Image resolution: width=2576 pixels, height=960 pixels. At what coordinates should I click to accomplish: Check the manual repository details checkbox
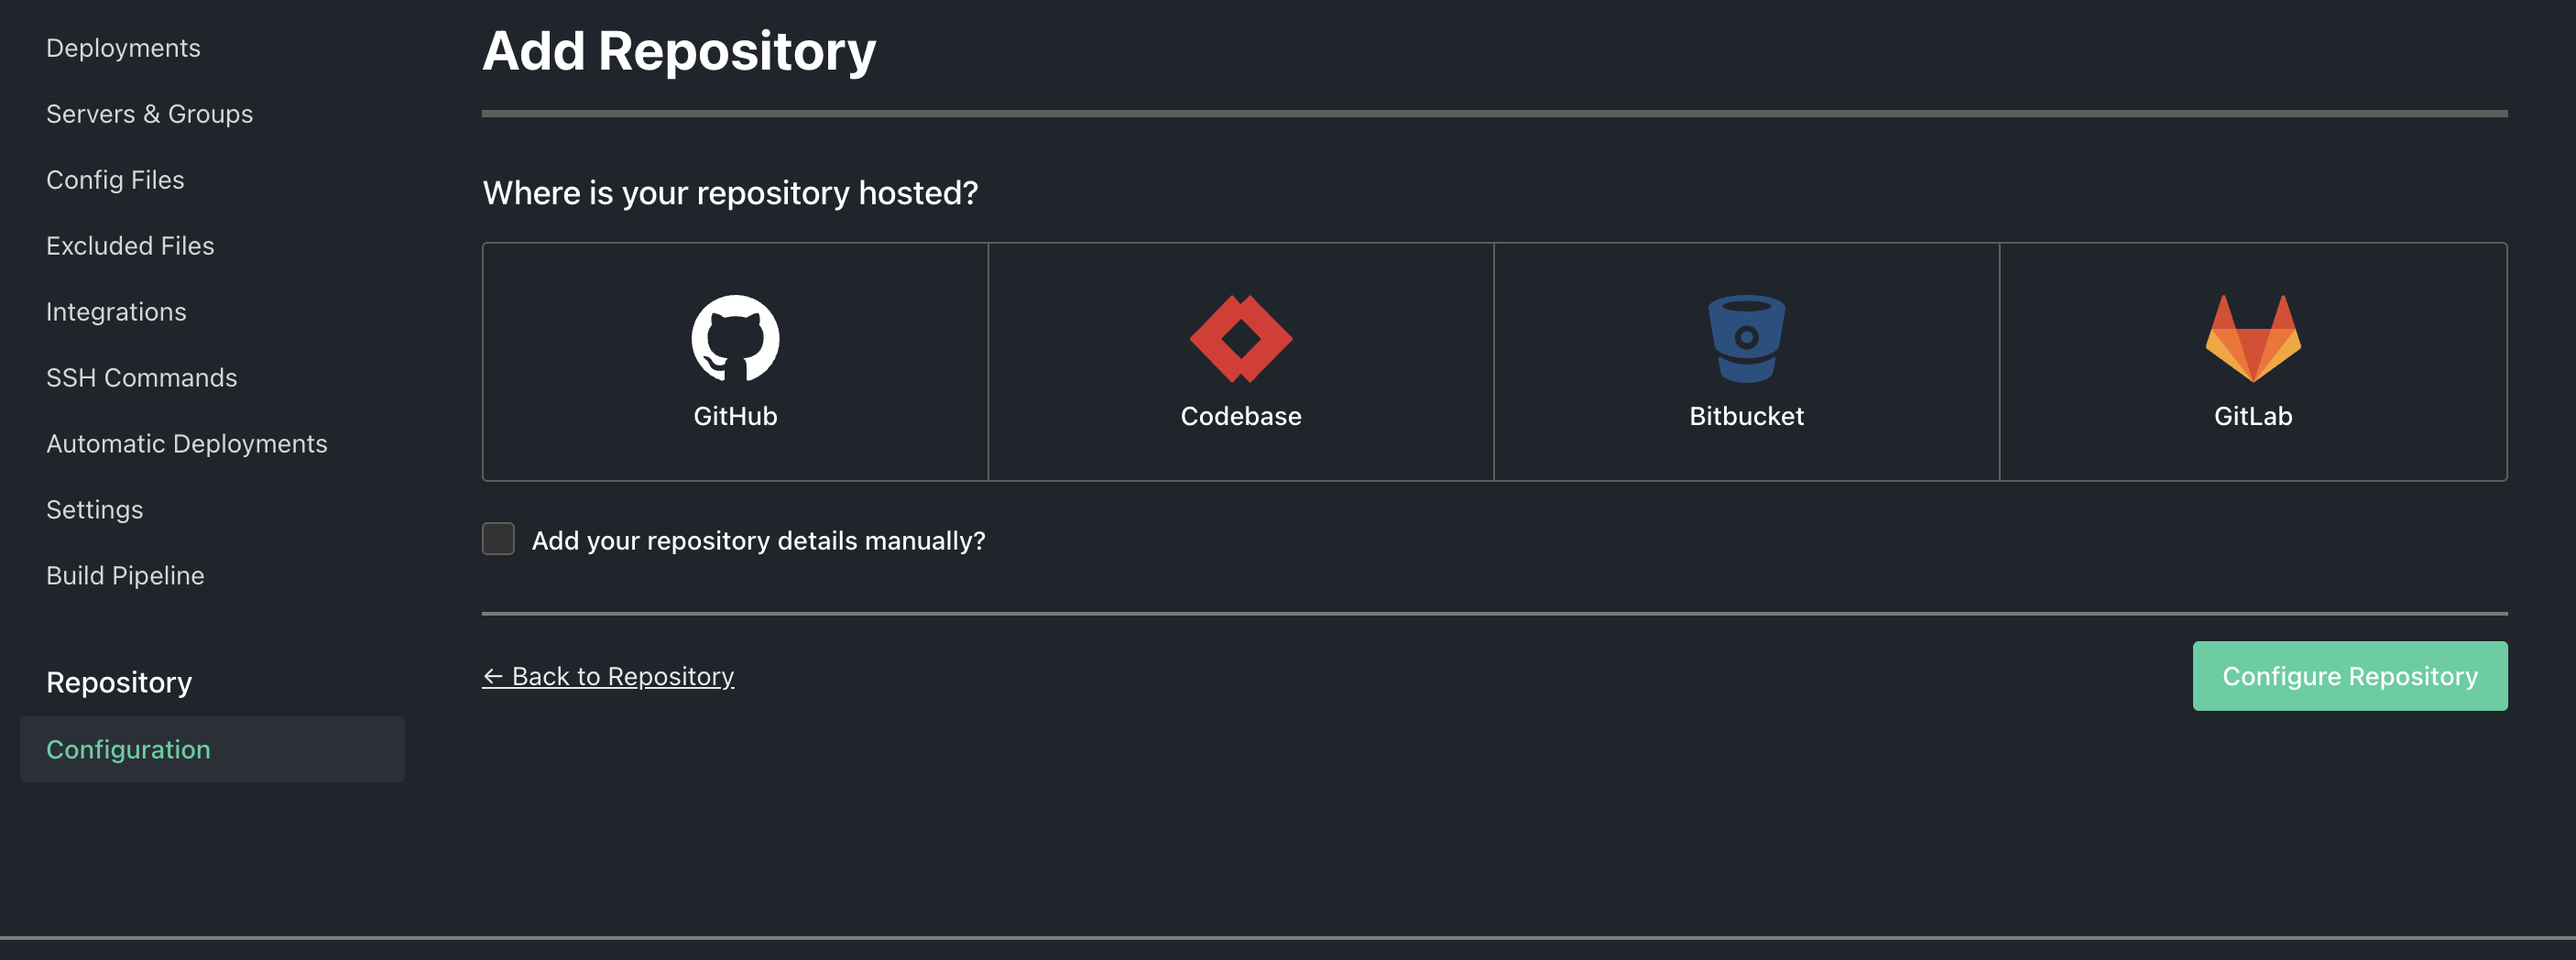tap(497, 539)
